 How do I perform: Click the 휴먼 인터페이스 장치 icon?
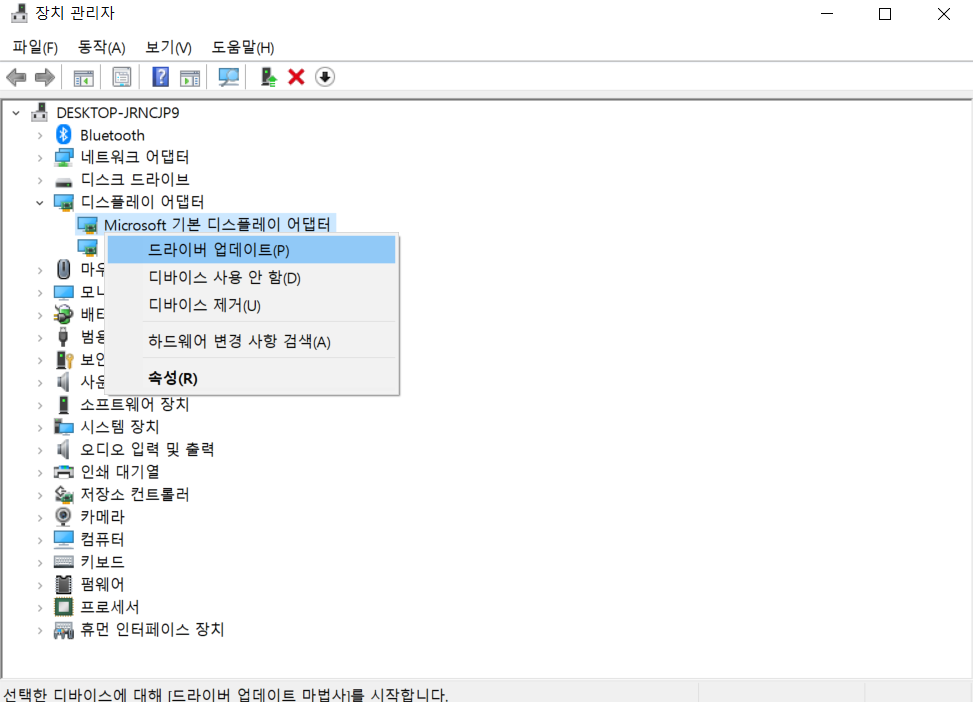[63, 630]
